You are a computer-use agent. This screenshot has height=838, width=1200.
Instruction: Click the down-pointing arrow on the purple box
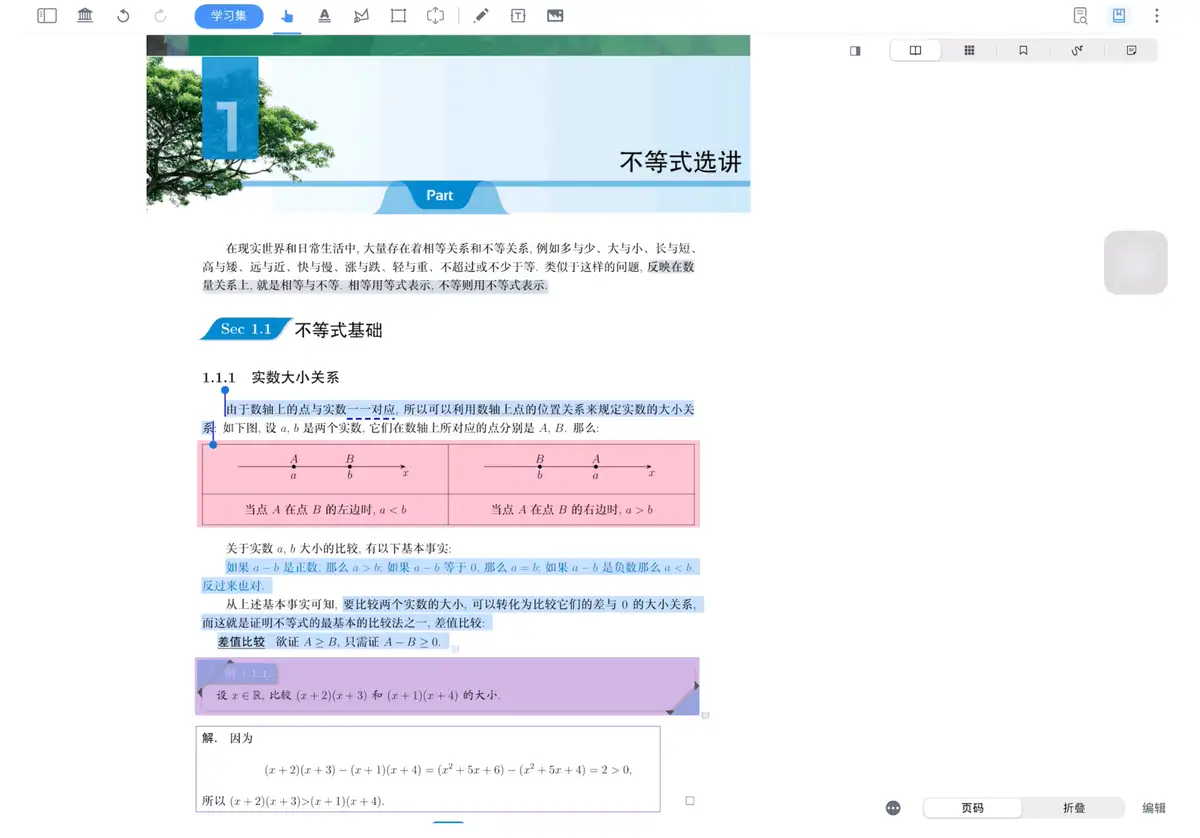pyautogui.click(x=670, y=711)
